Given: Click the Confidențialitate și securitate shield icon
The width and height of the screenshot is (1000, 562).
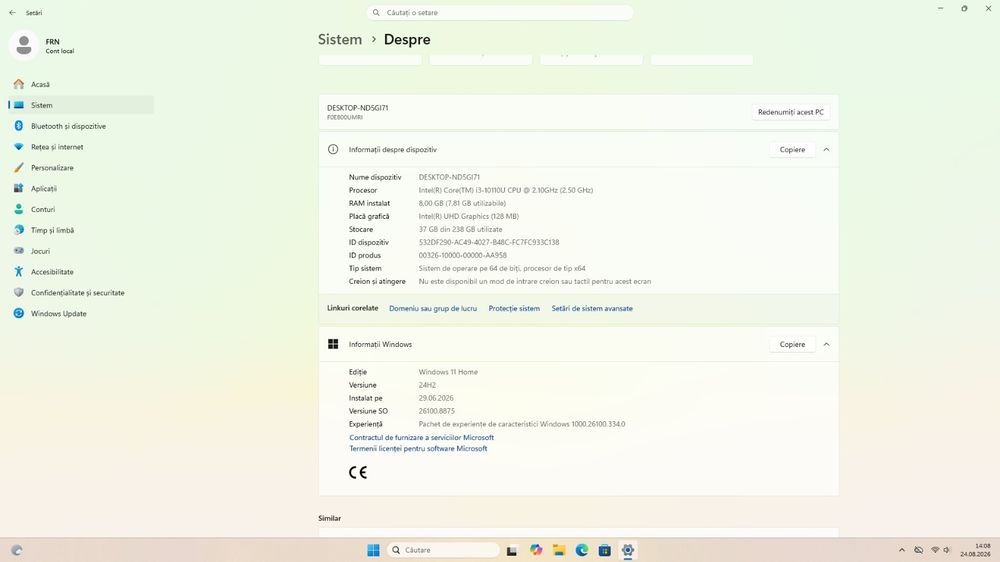Looking at the screenshot, I should click(18, 293).
